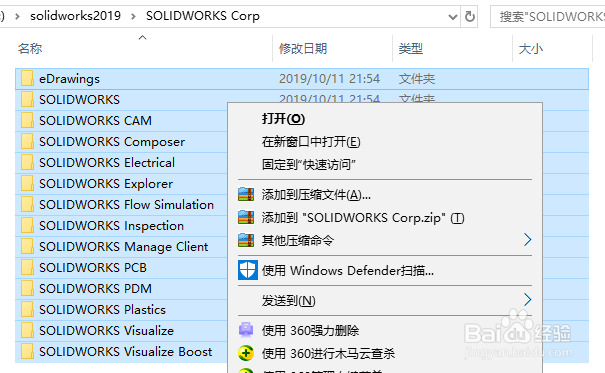Screen dimensions: 605x373
Task: Select the SOLIDWORKS Plastics folder name
Action: (102, 309)
